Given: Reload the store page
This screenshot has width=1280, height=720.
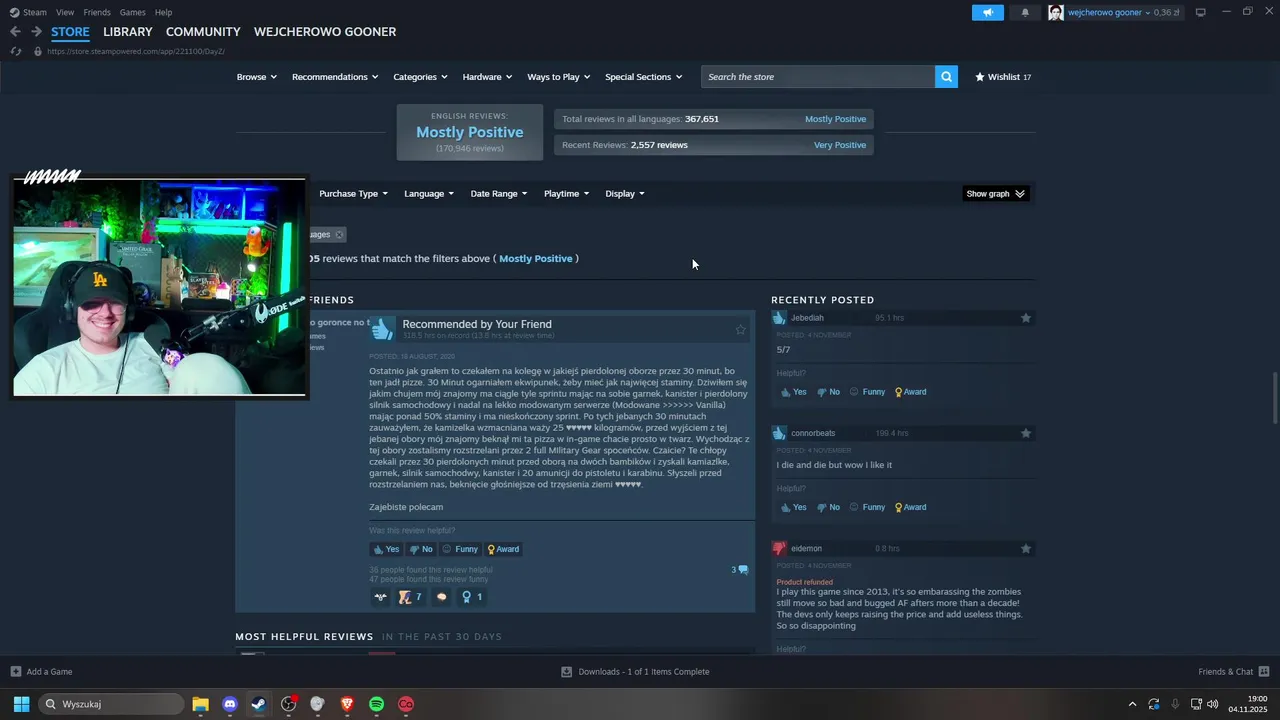Looking at the screenshot, I should pos(16,51).
